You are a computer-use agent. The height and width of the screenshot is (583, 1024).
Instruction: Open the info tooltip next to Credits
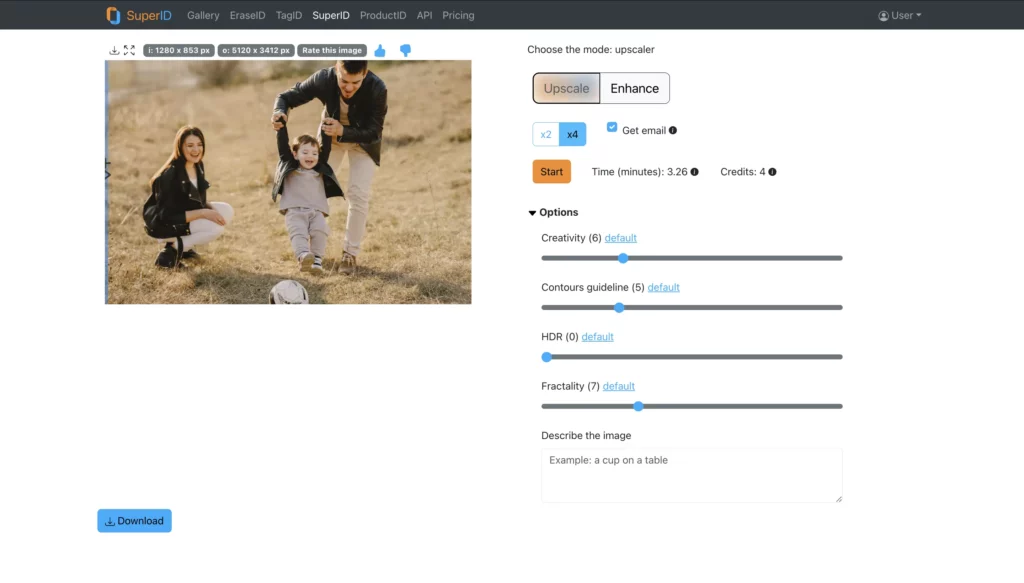pyautogui.click(x=772, y=171)
